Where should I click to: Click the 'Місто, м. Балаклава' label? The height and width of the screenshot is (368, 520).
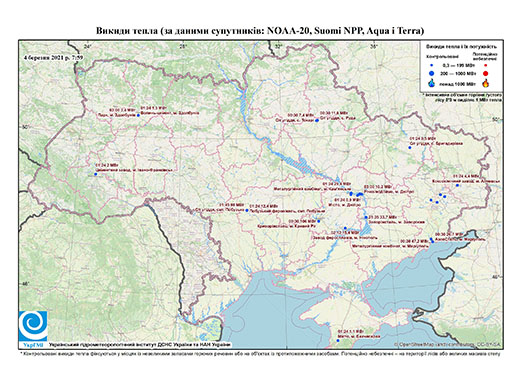click(x=359, y=336)
